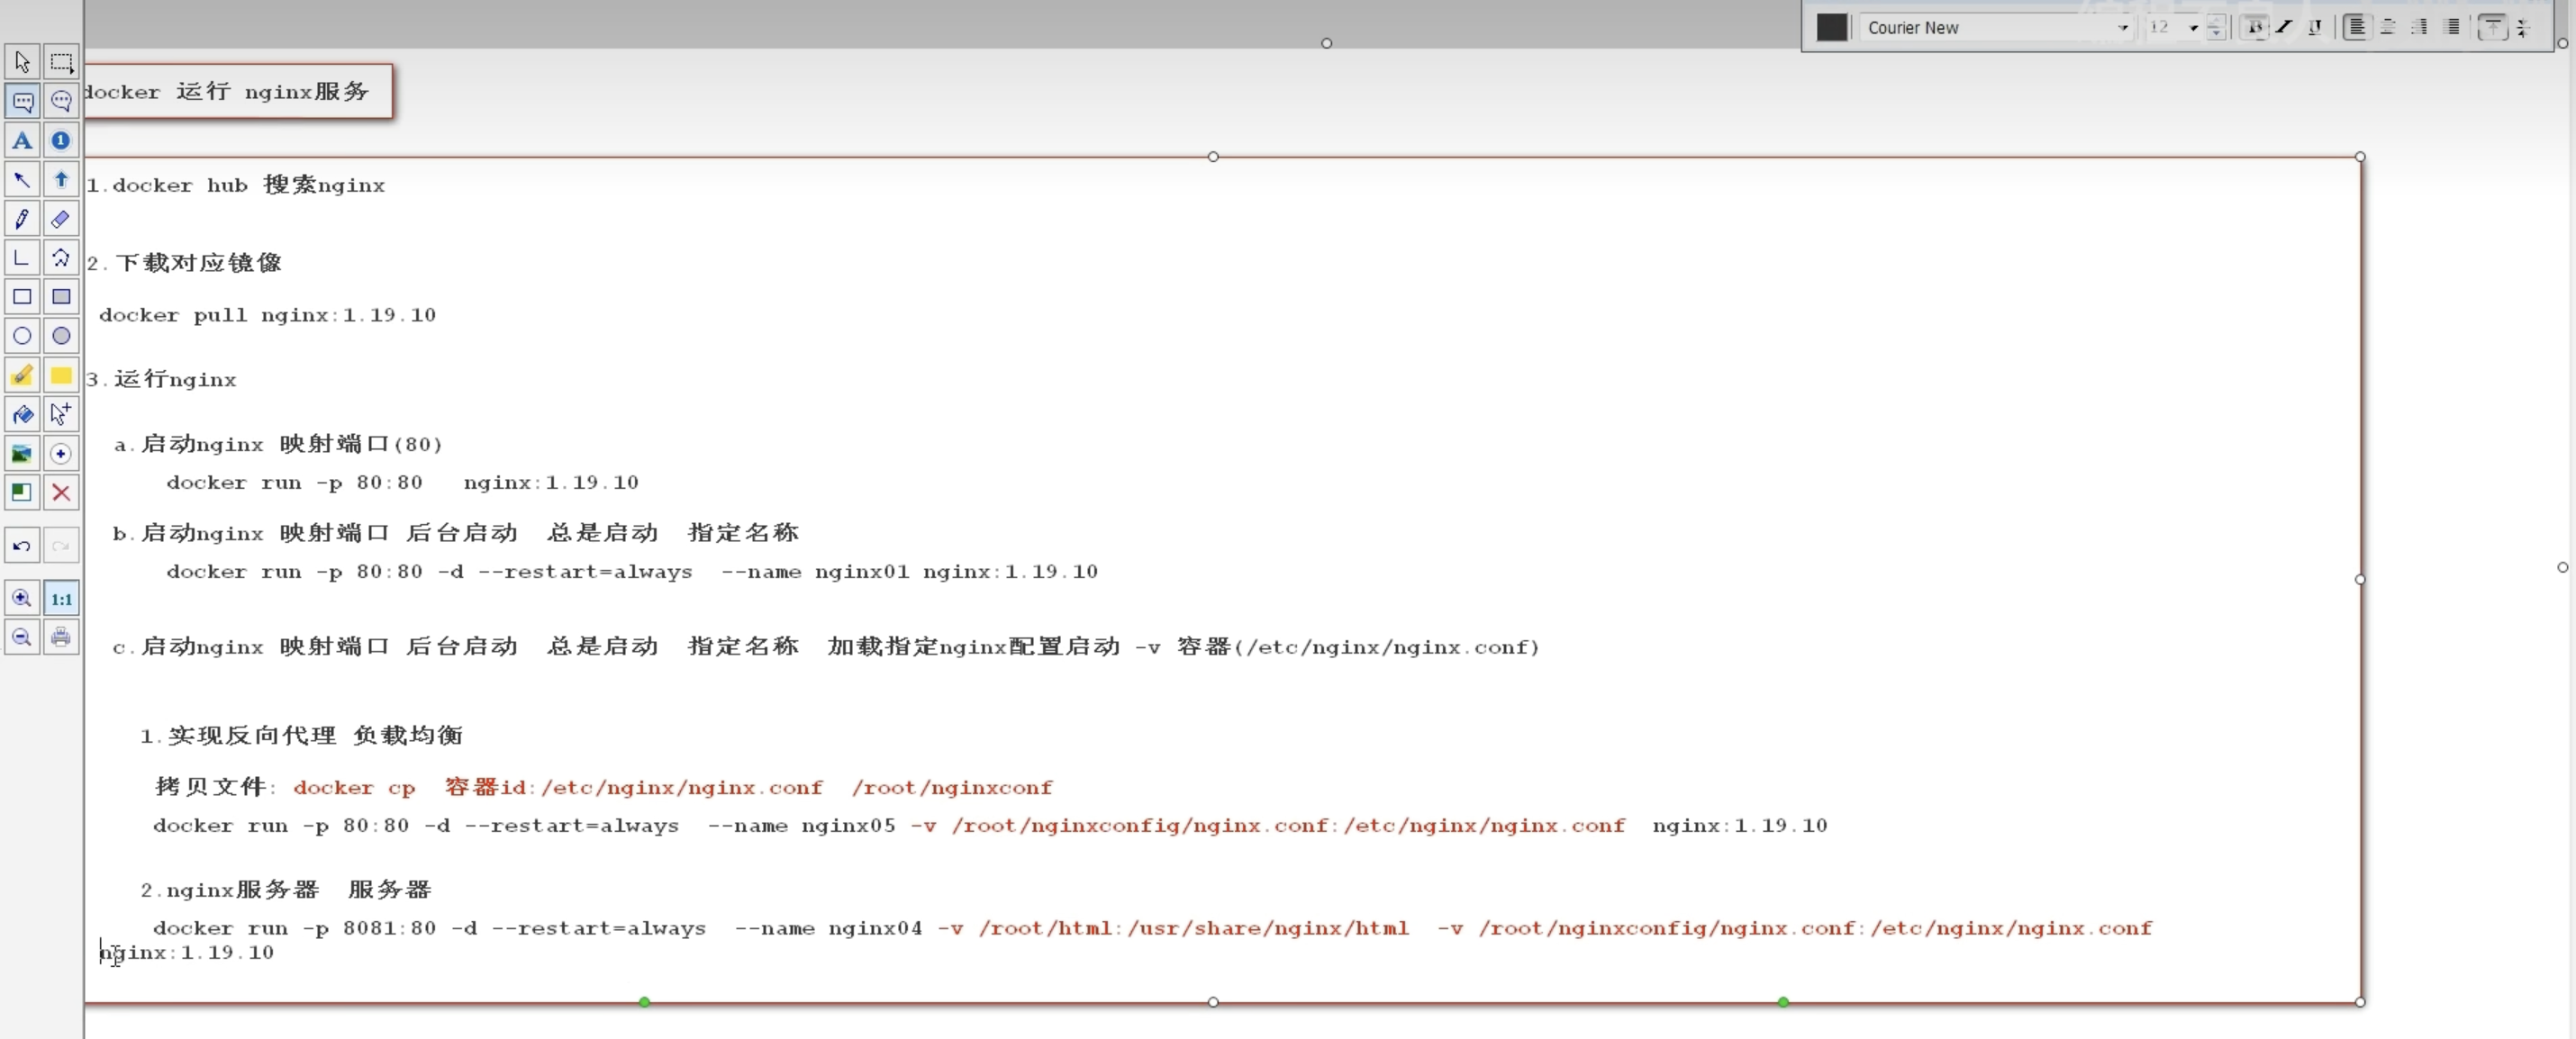Open the dark text color swatch
The height and width of the screenshot is (1039, 2576).
pyautogui.click(x=1831, y=27)
